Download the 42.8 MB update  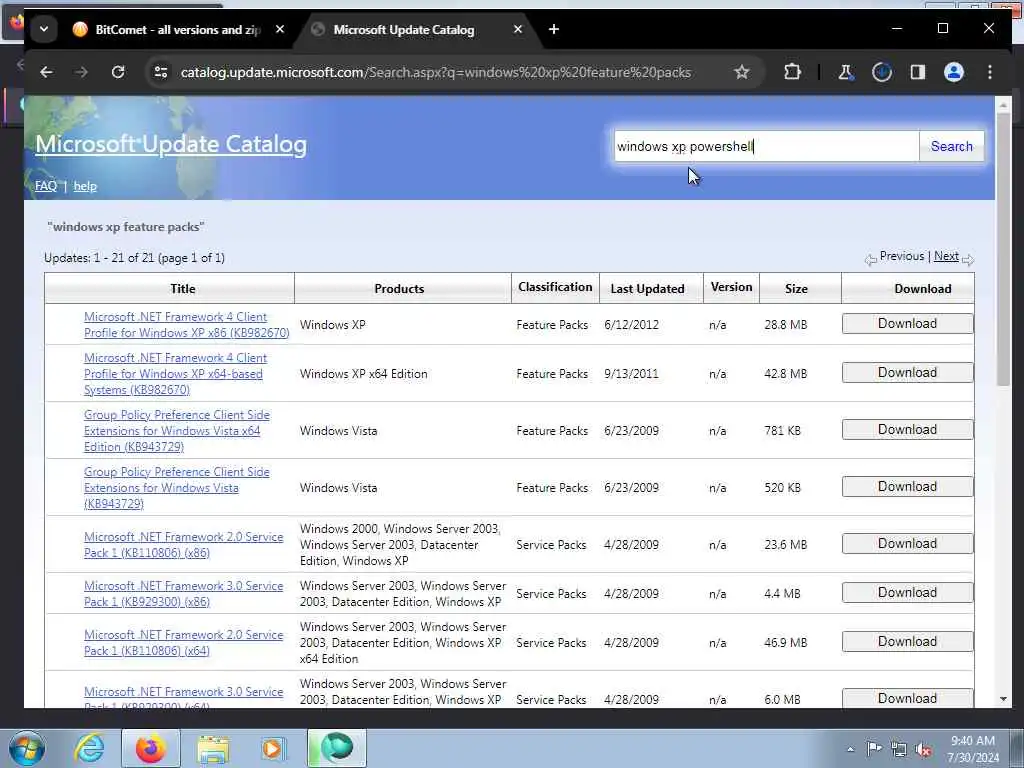coord(907,372)
